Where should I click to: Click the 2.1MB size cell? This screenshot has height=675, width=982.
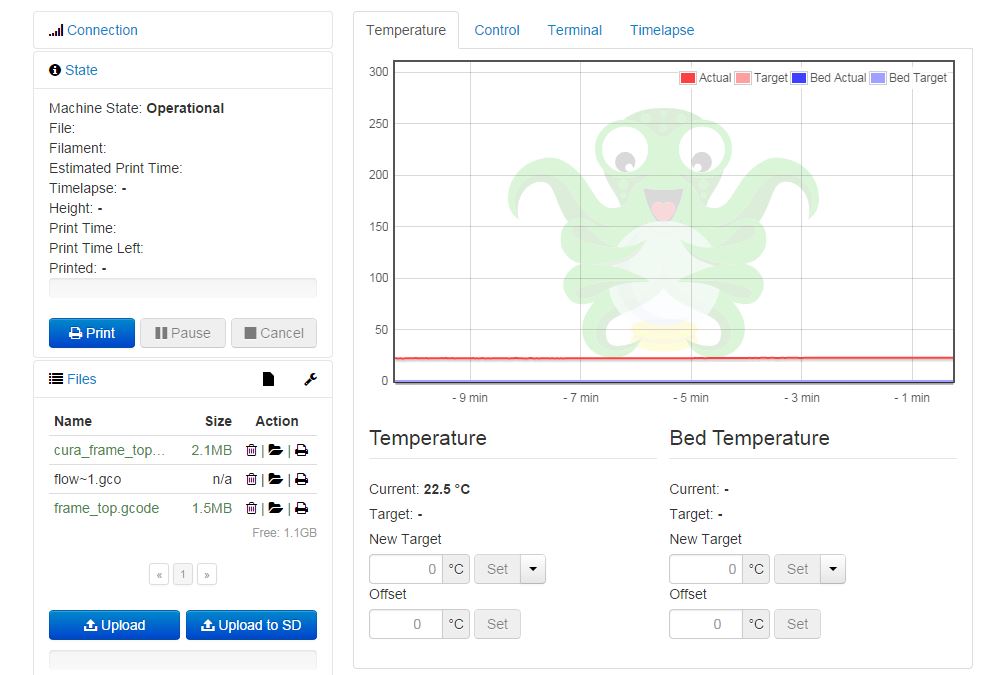click(212, 450)
